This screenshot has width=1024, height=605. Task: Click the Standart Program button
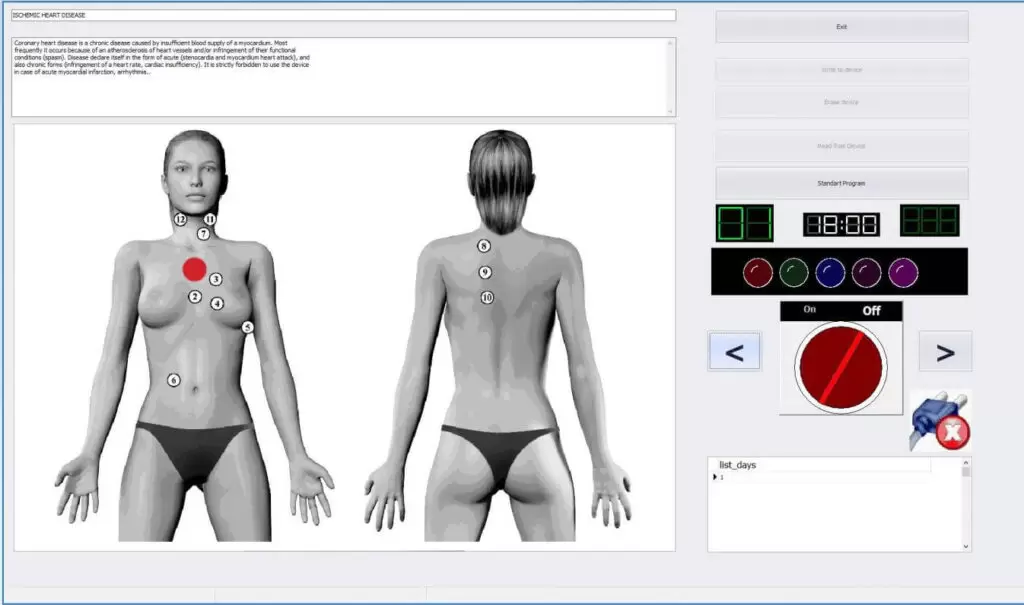[841, 183]
